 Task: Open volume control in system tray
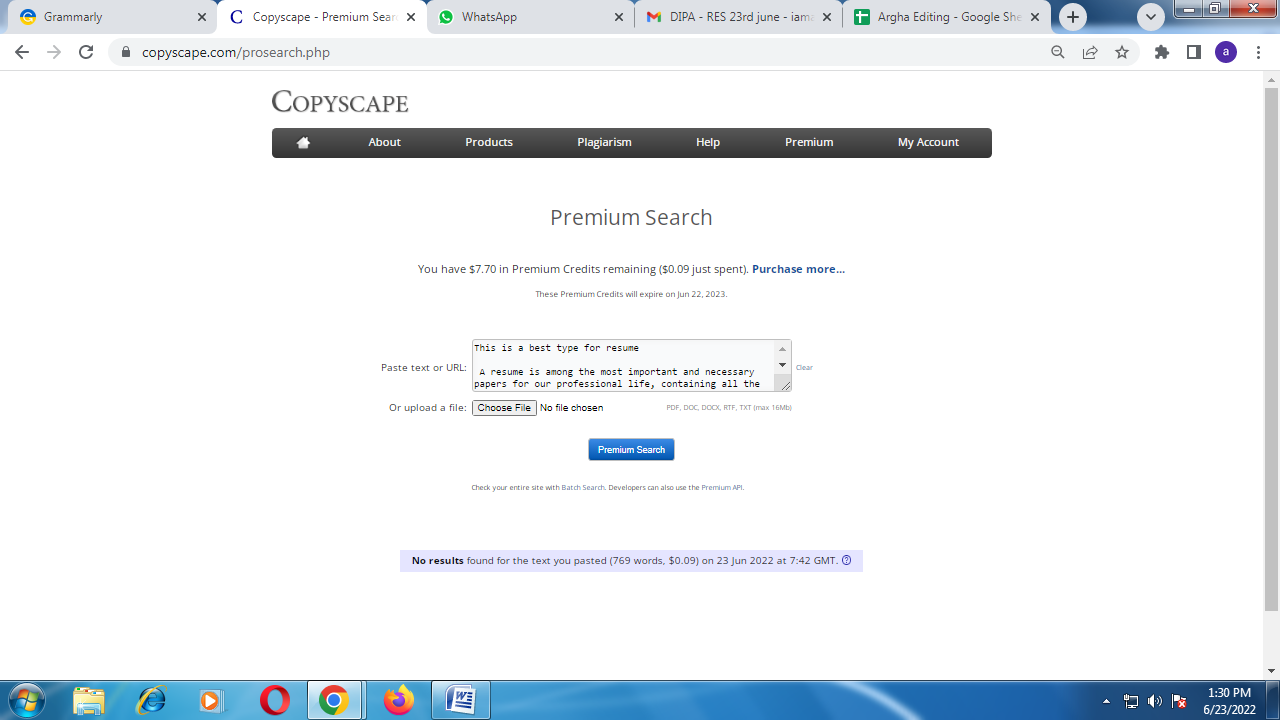1155,701
